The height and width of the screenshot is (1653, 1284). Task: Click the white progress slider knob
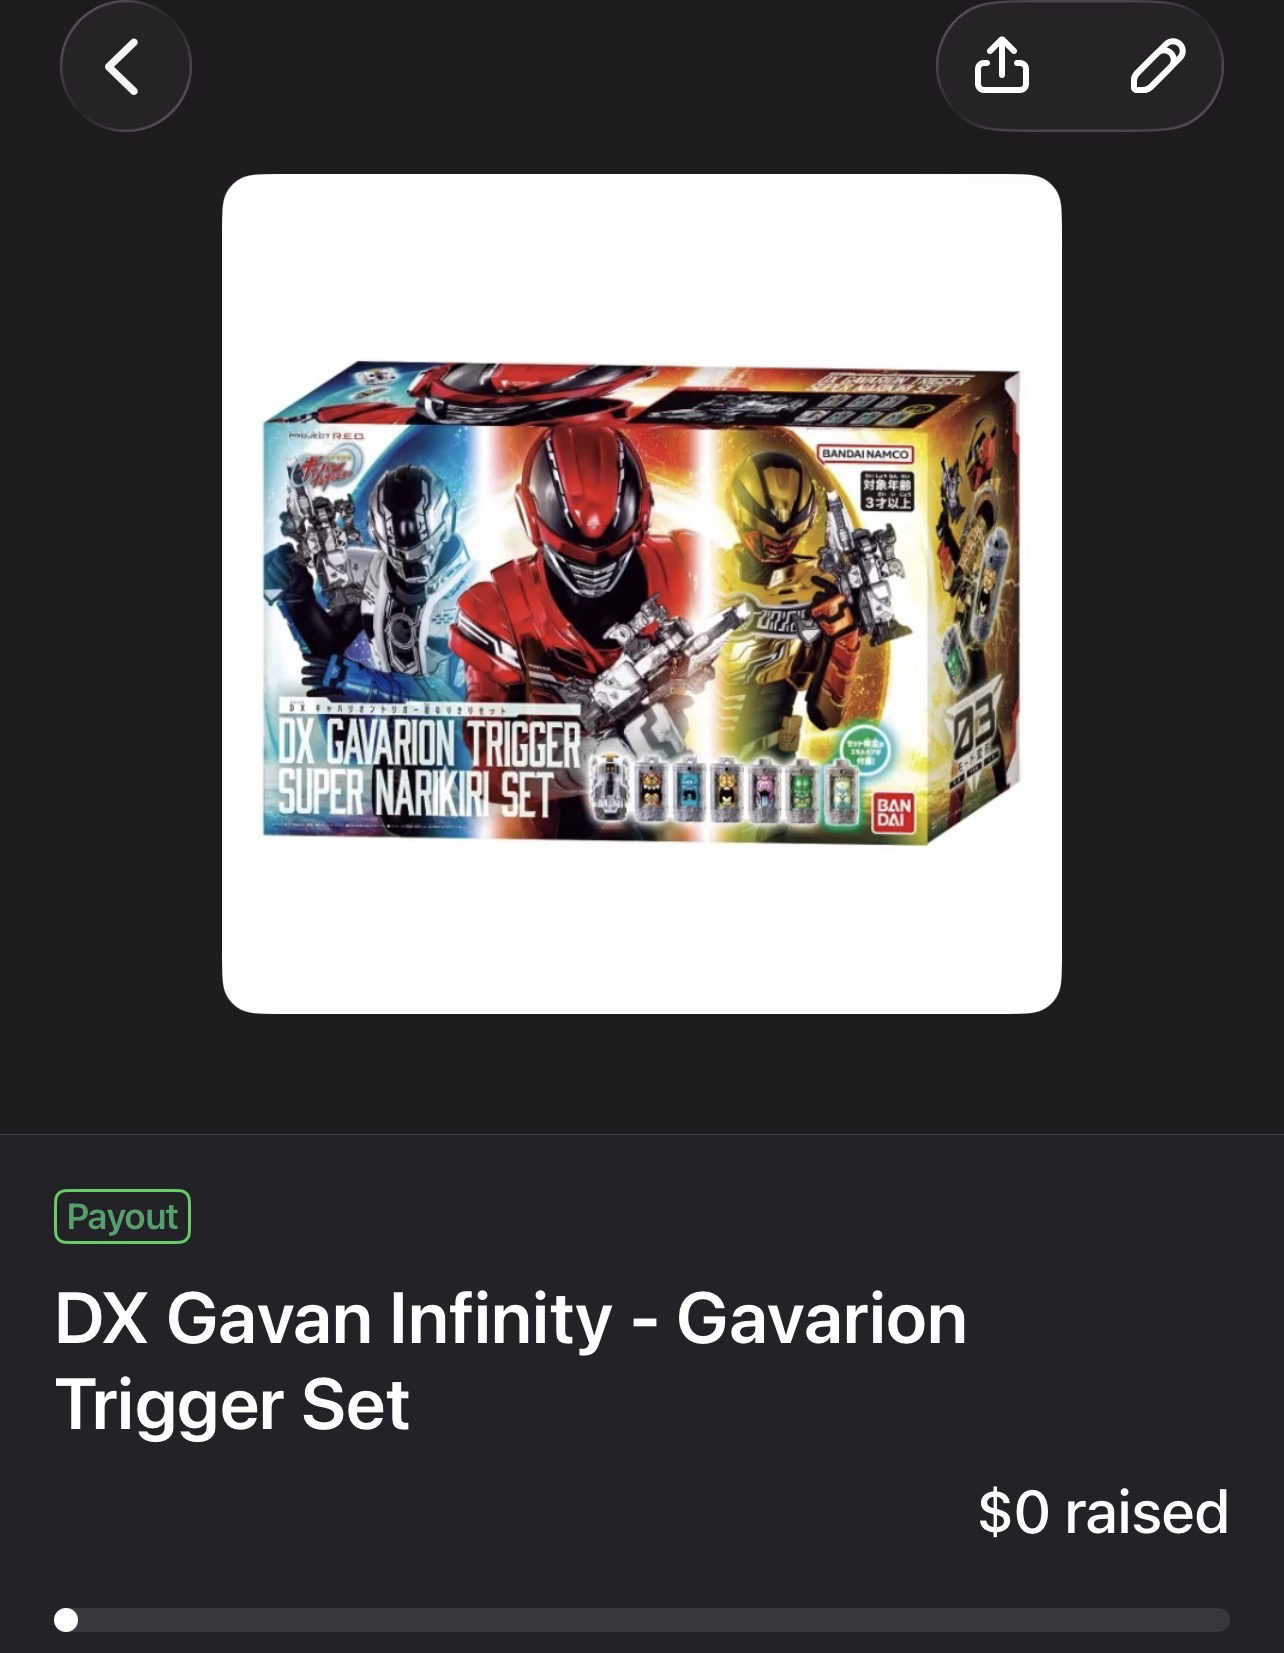pos(66,1620)
